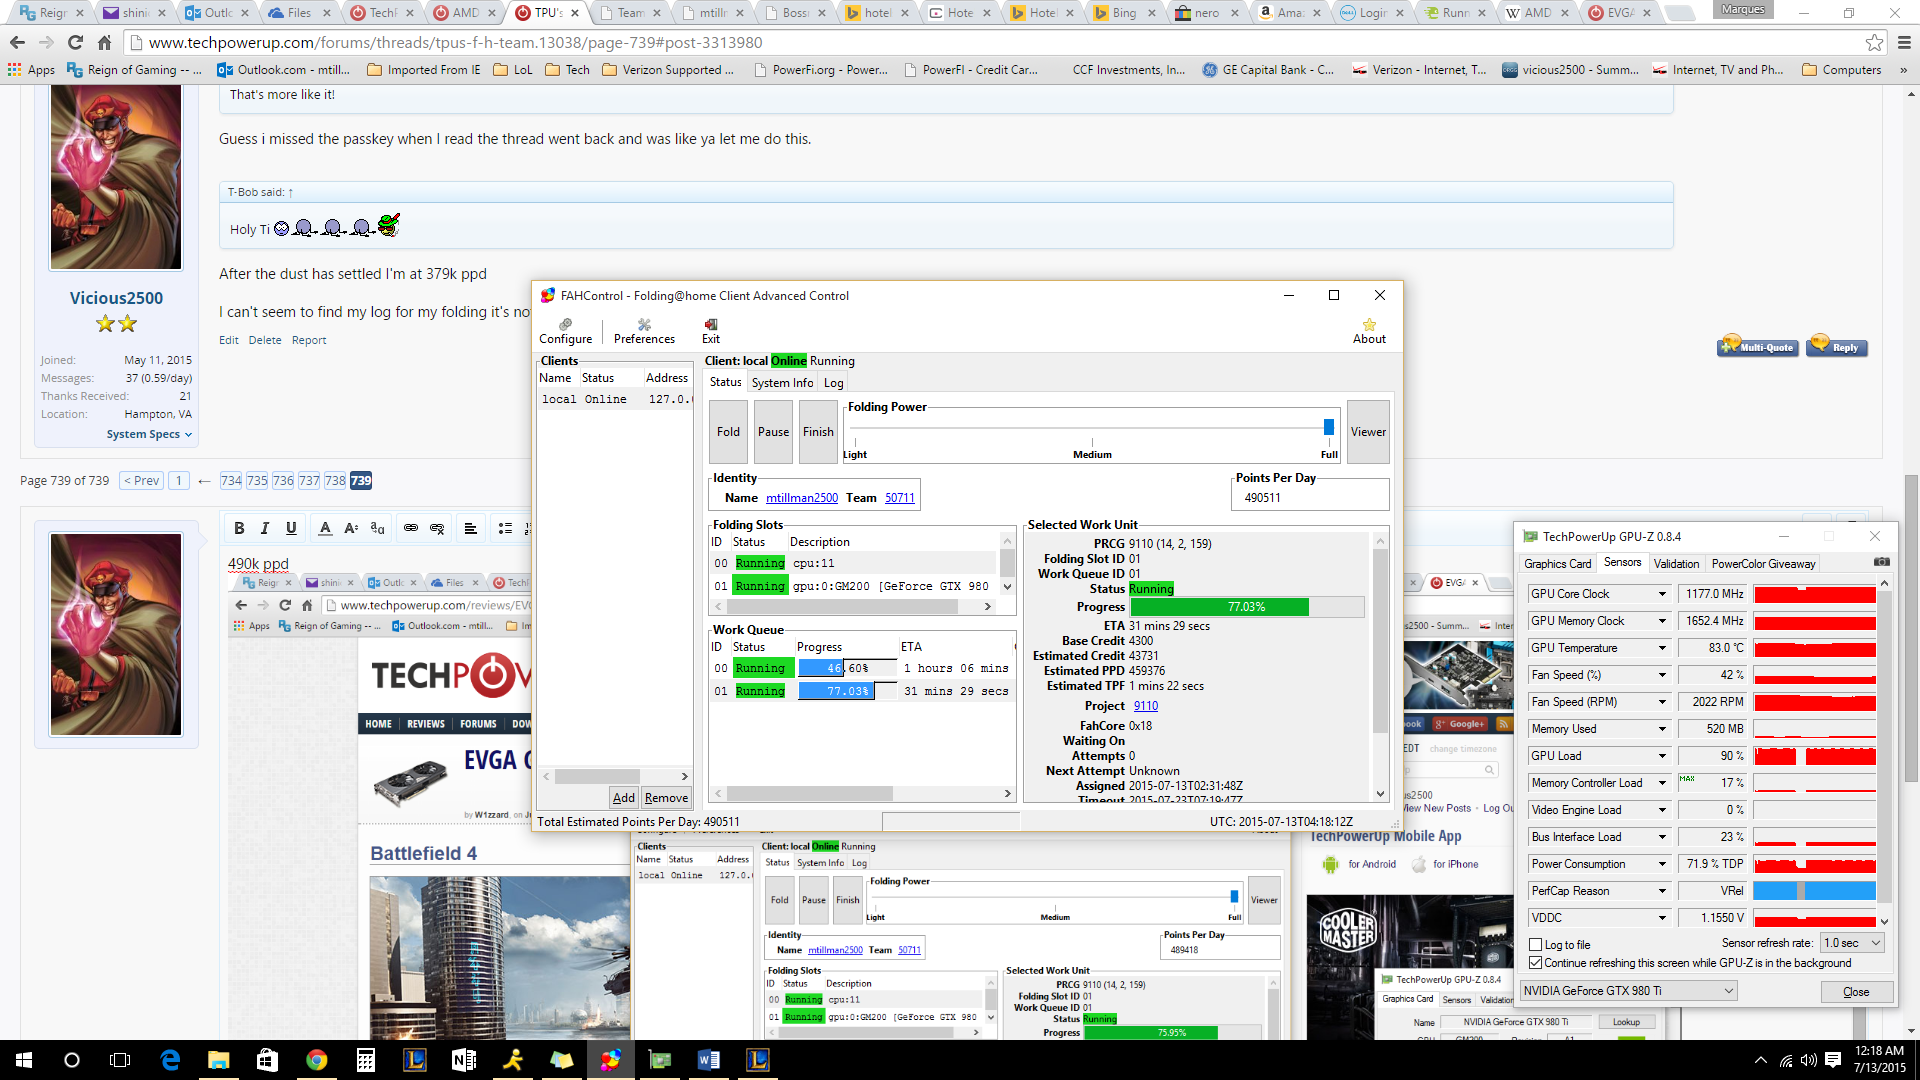1920x1080 pixels.
Task: Switch to System Info tab in FAHControl
Action: 782,383
